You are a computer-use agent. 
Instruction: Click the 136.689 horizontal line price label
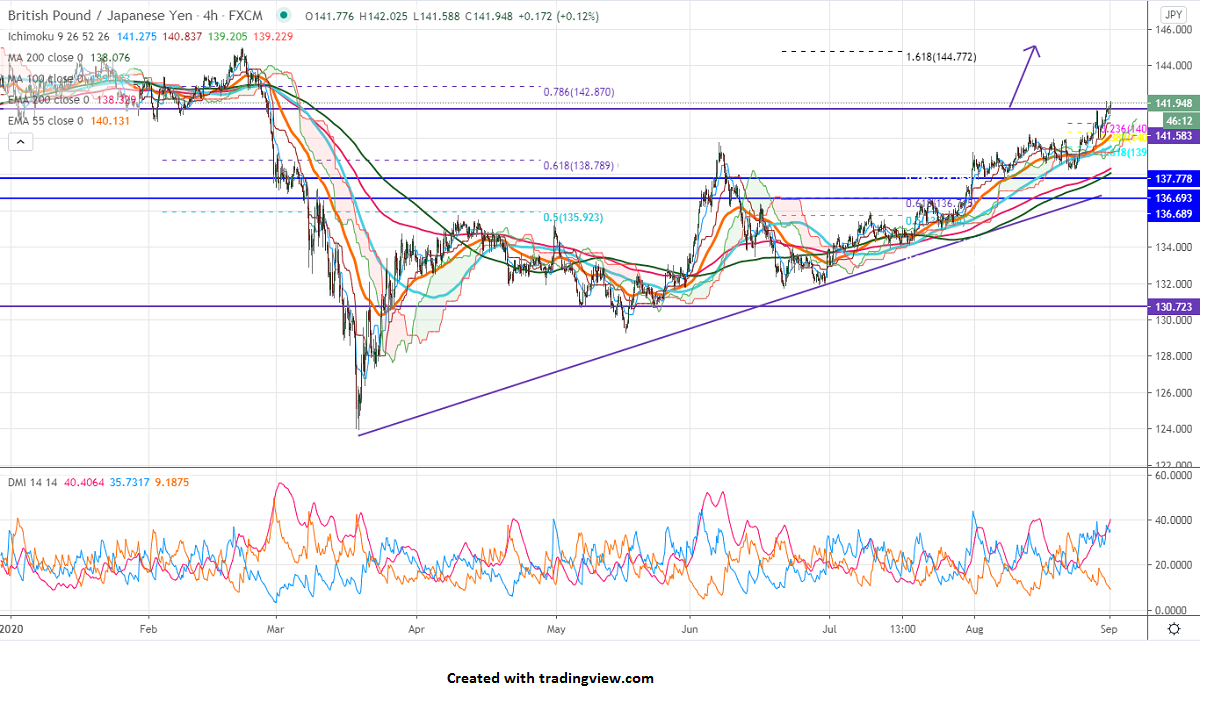pos(1172,214)
